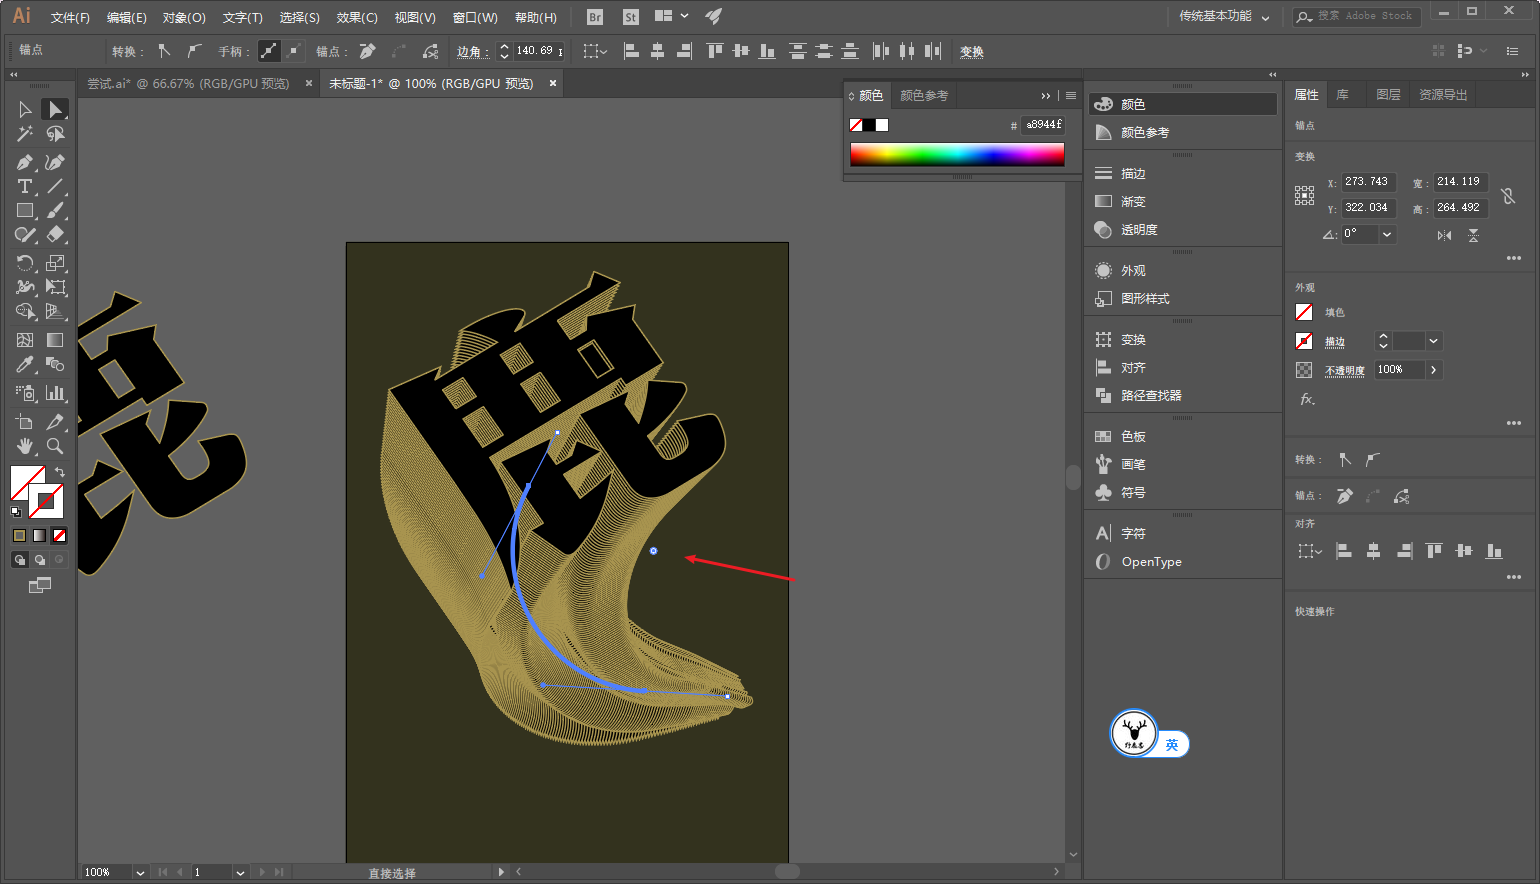The image size is (1540, 884).
Task: Select the Rotate tool
Action: pyautogui.click(x=25, y=263)
